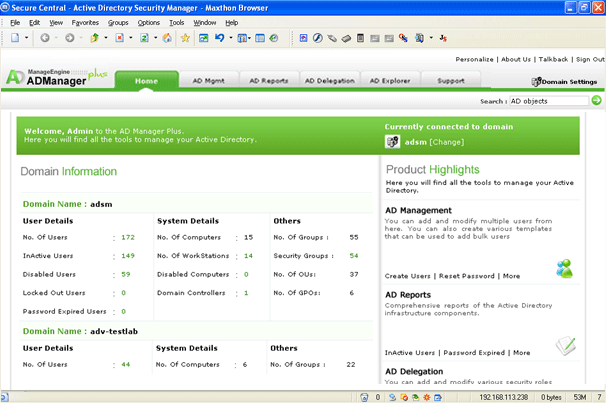Click in the Search AD objects field
Viewport: 606px width, 403px height.
coord(549,101)
